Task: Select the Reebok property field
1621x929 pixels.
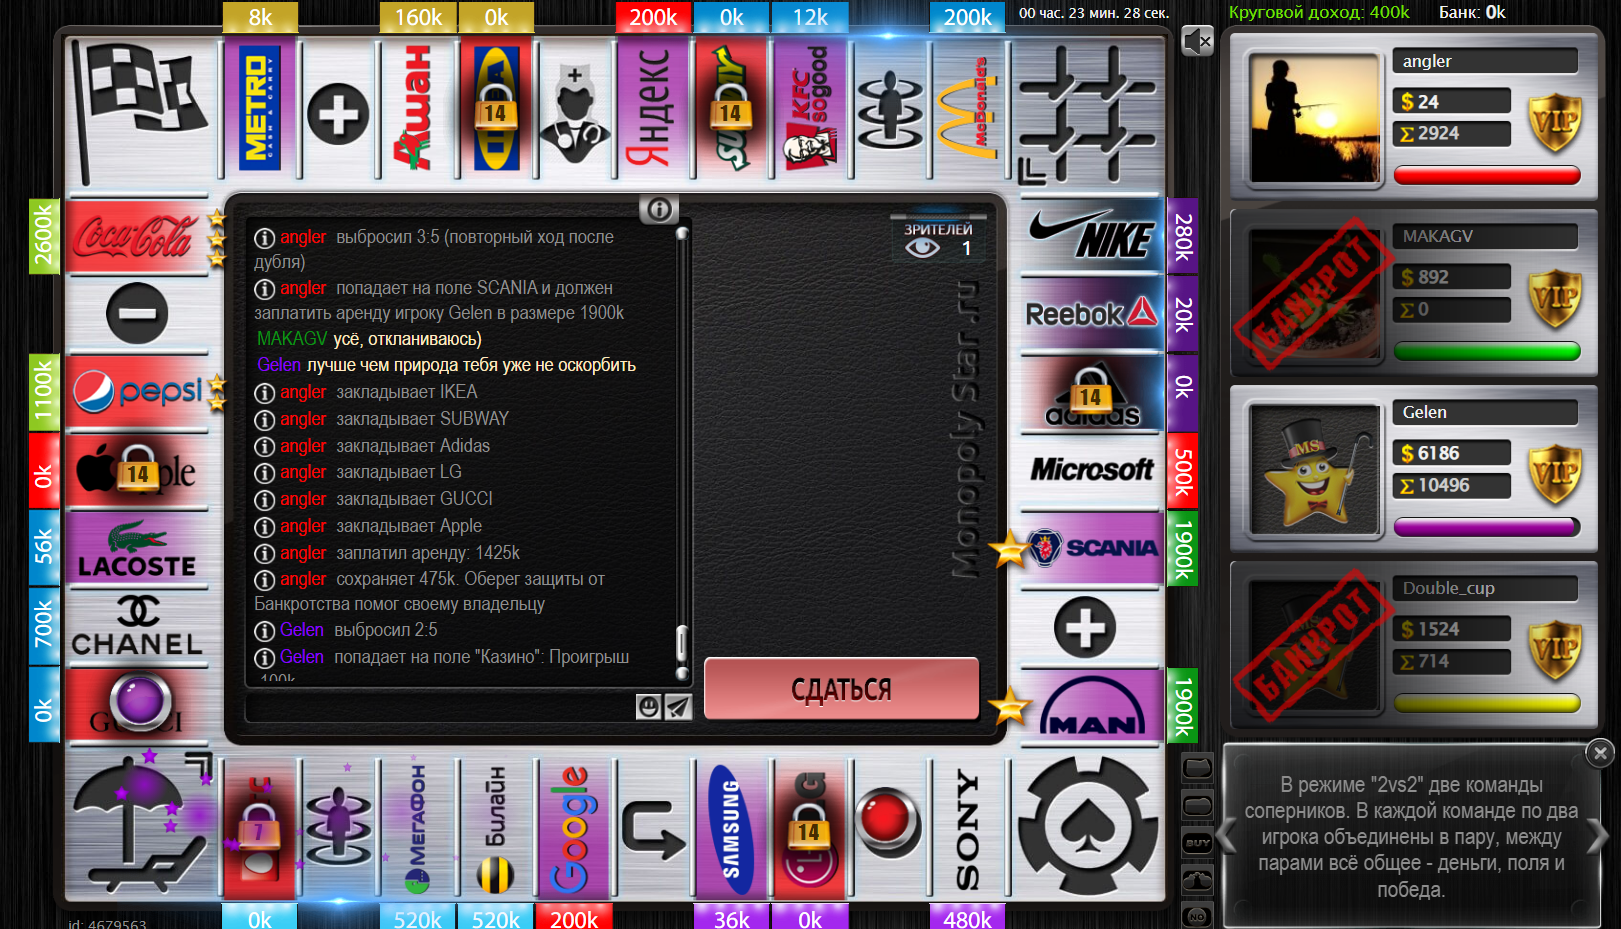Action: click(1091, 314)
